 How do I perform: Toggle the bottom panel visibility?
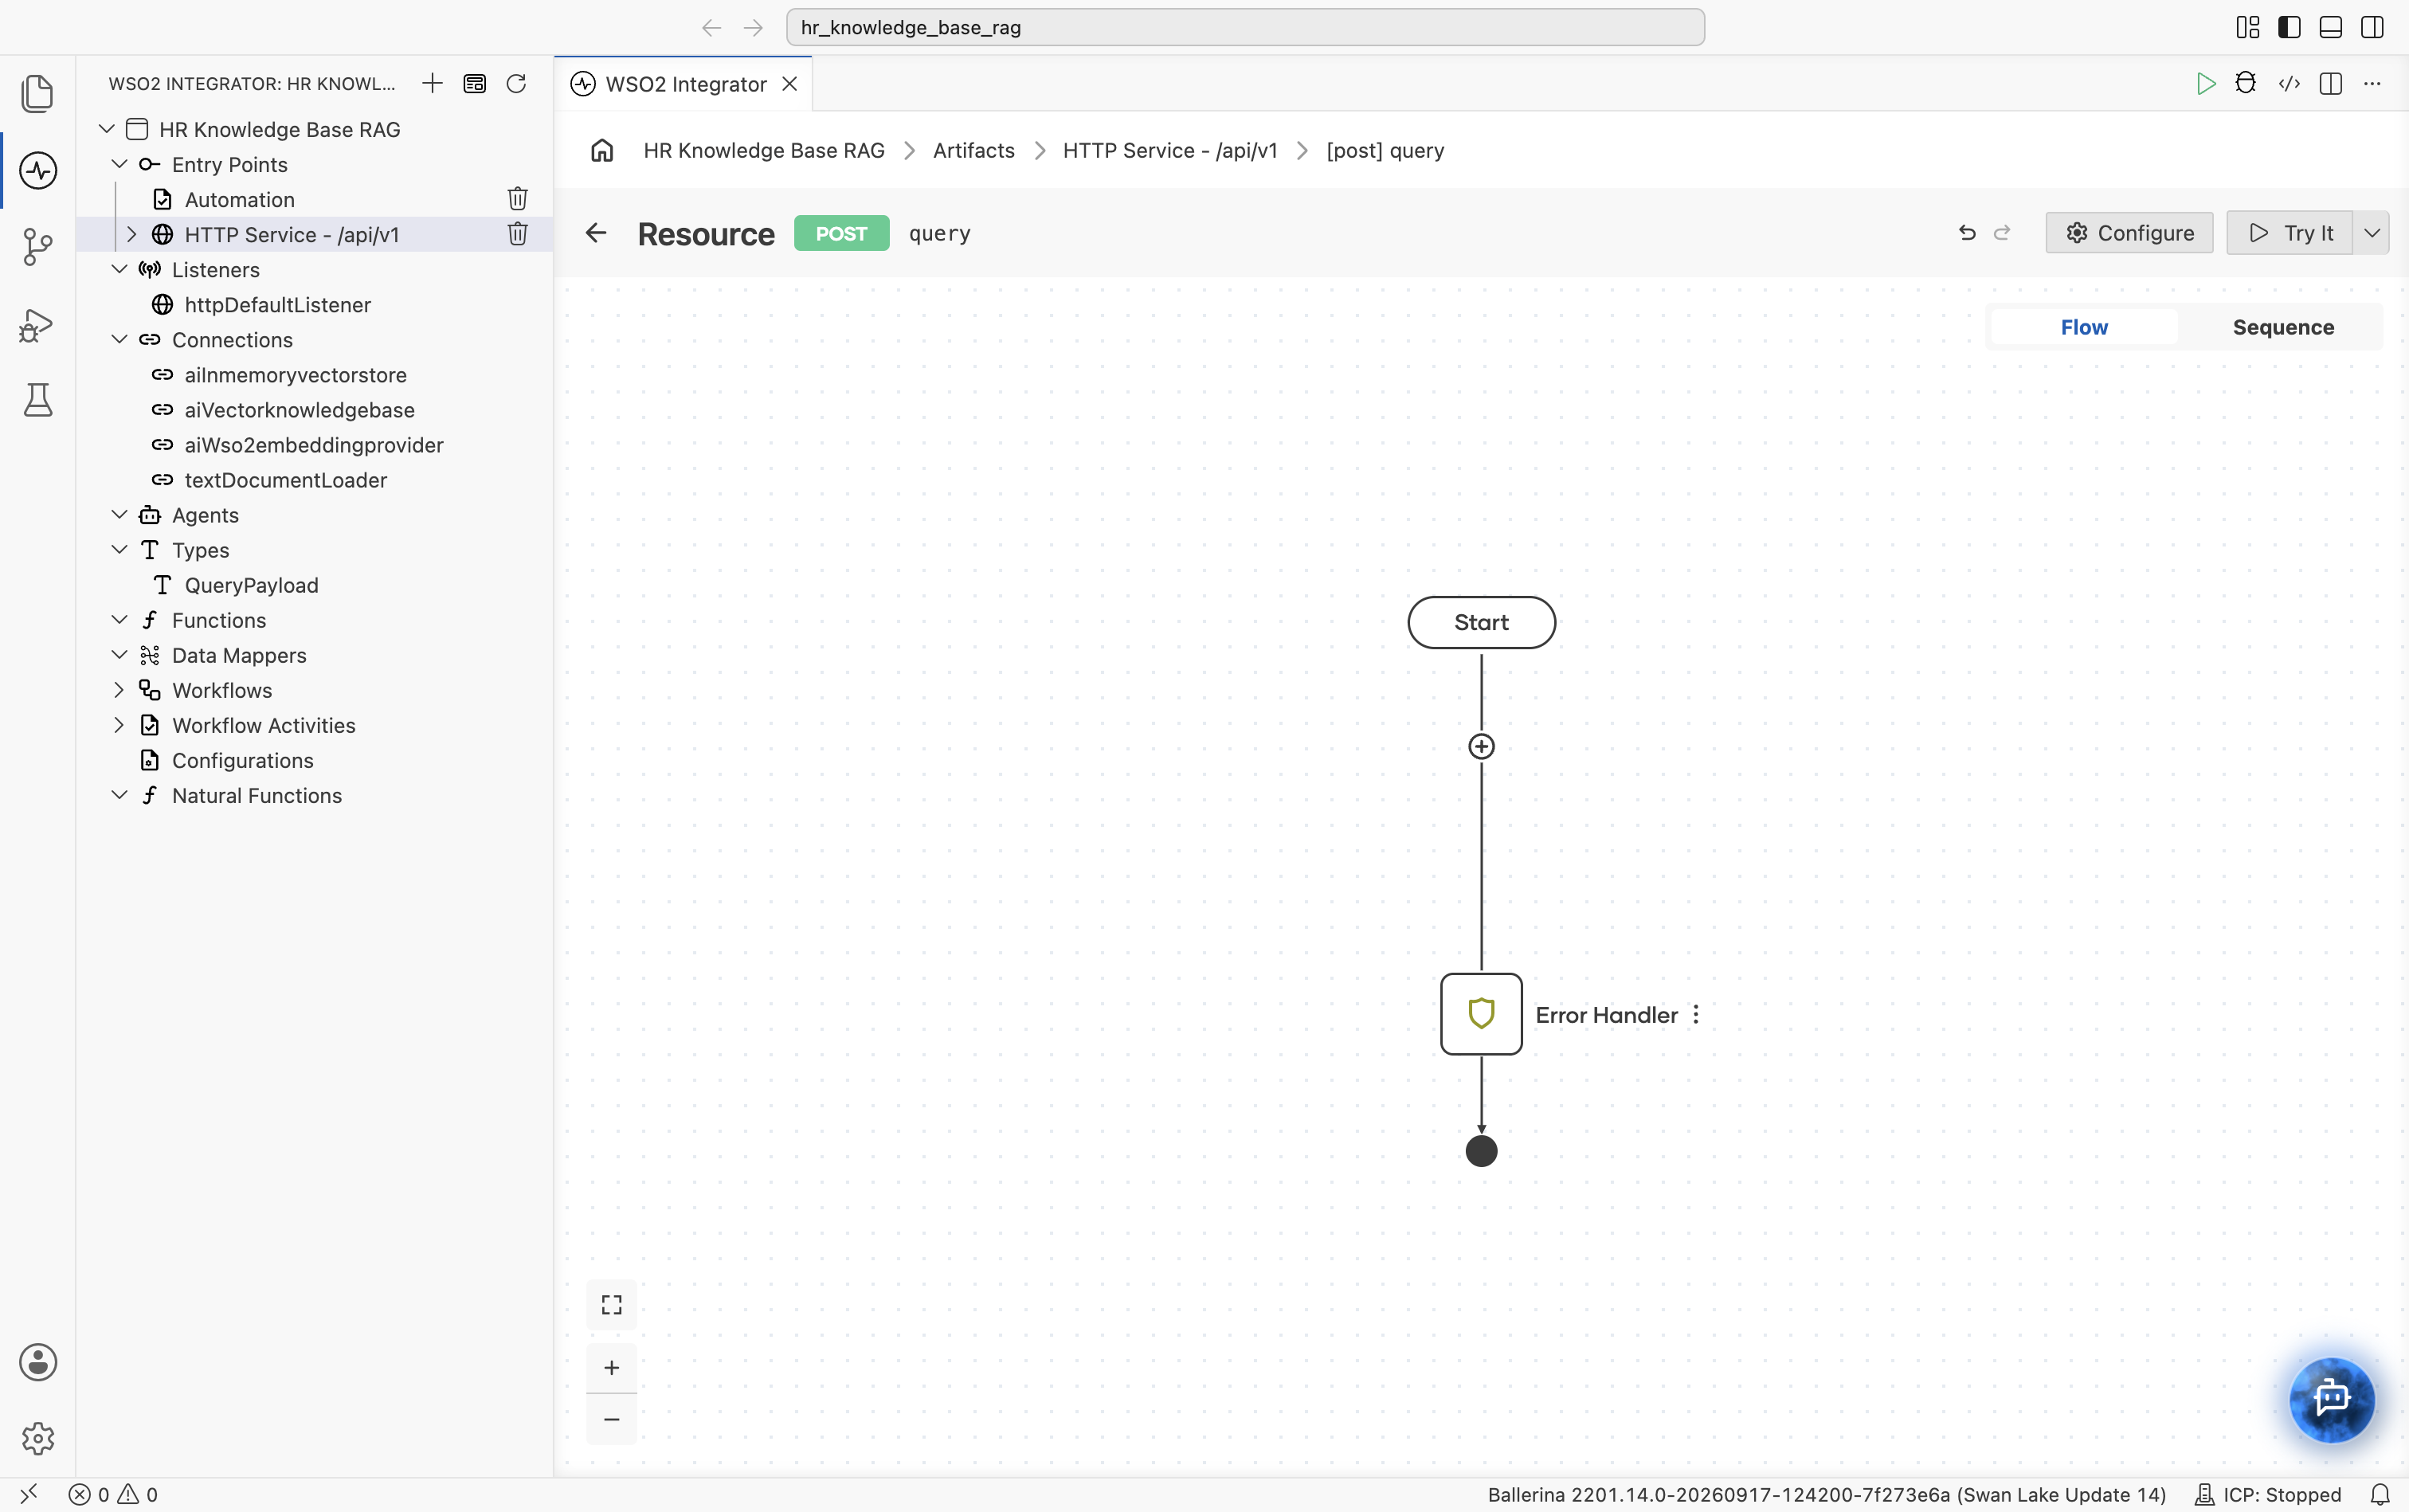tap(2330, 27)
